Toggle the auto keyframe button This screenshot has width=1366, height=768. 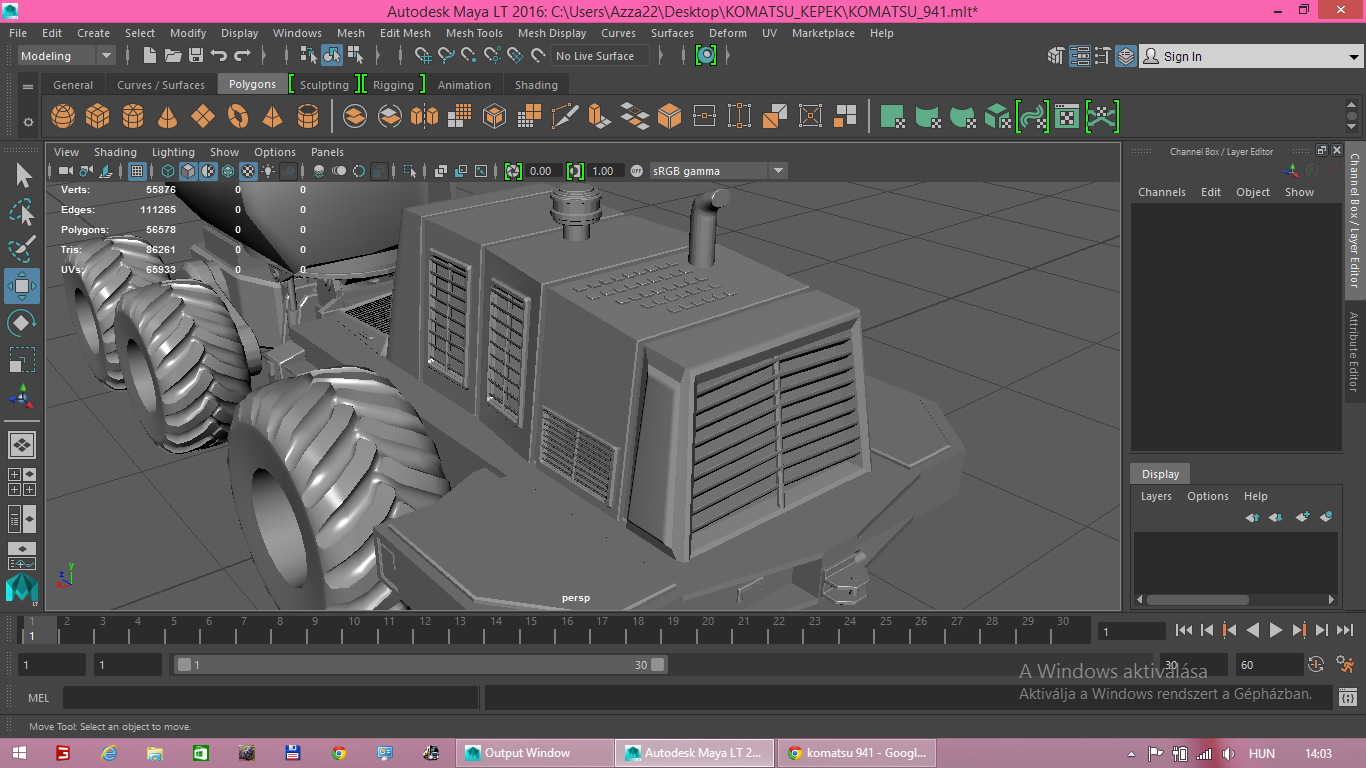coord(1346,664)
